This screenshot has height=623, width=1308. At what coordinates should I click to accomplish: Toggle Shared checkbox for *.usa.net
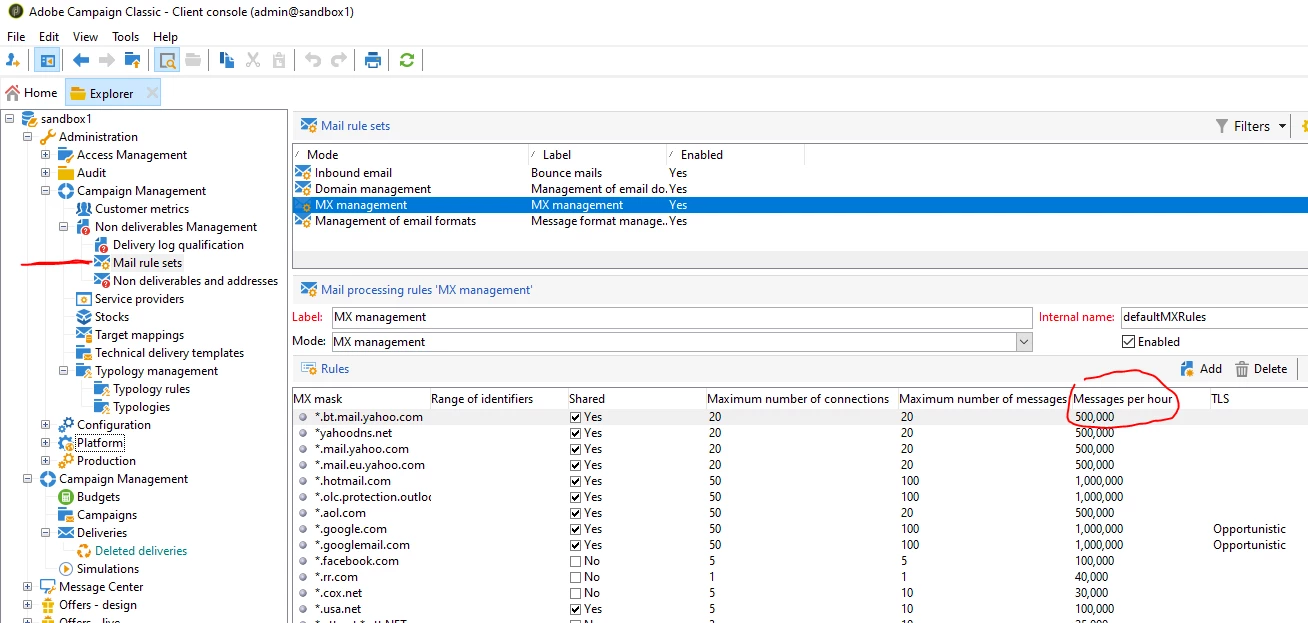click(x=576, y=609)
